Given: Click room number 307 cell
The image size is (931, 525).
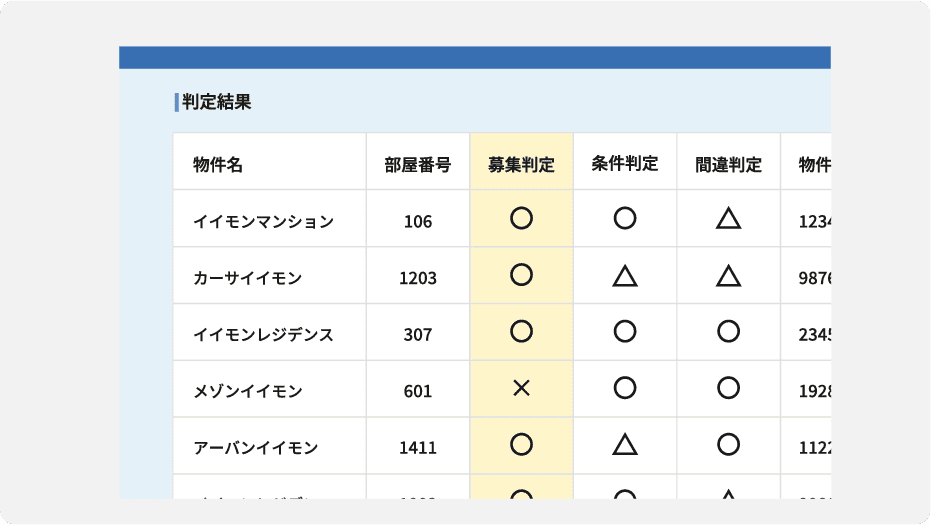Looking at the screenshot, I should [417, 335].
